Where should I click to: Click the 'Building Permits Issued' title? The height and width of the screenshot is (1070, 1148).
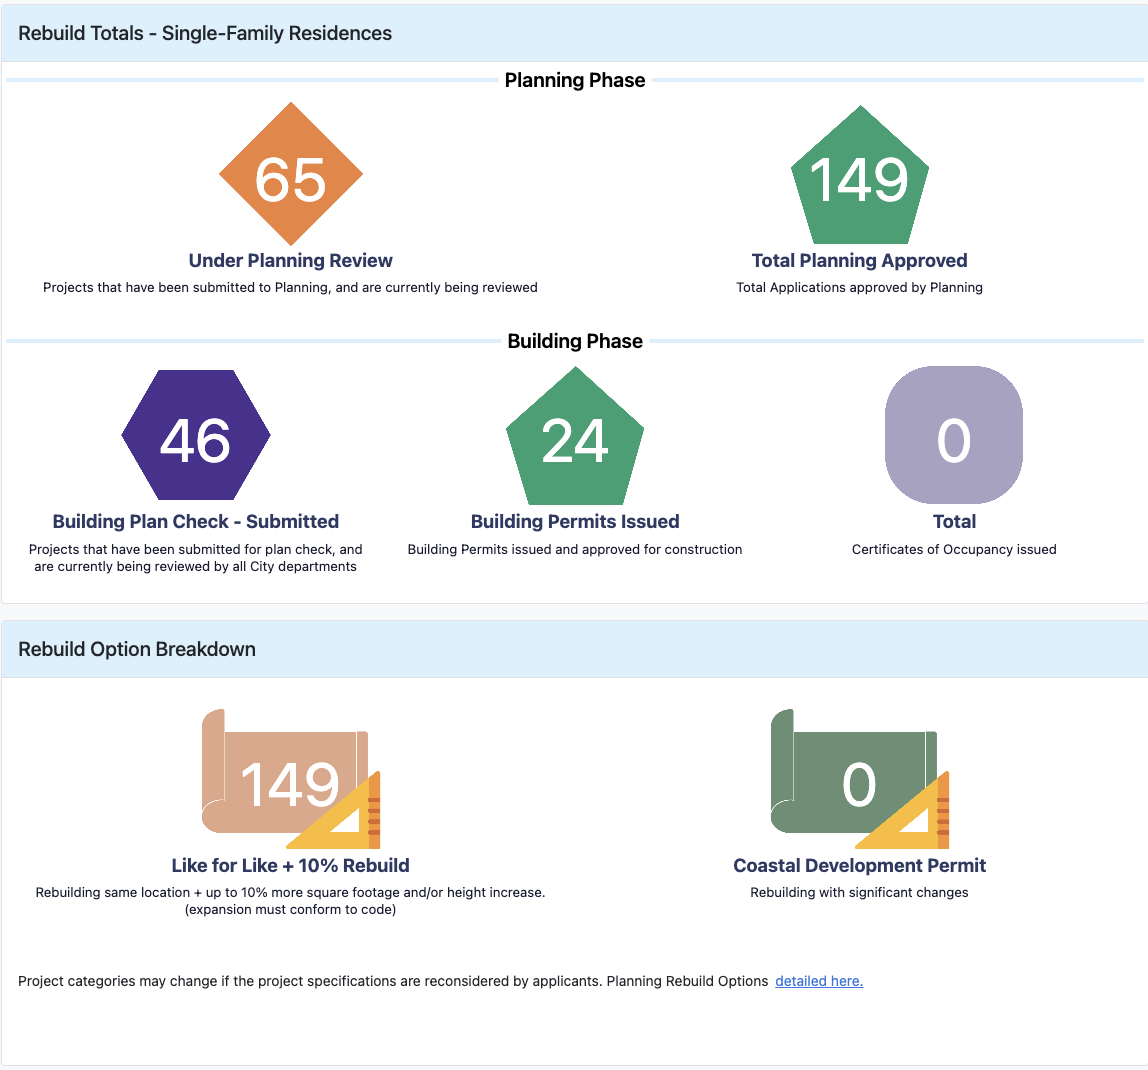point(575,522)
